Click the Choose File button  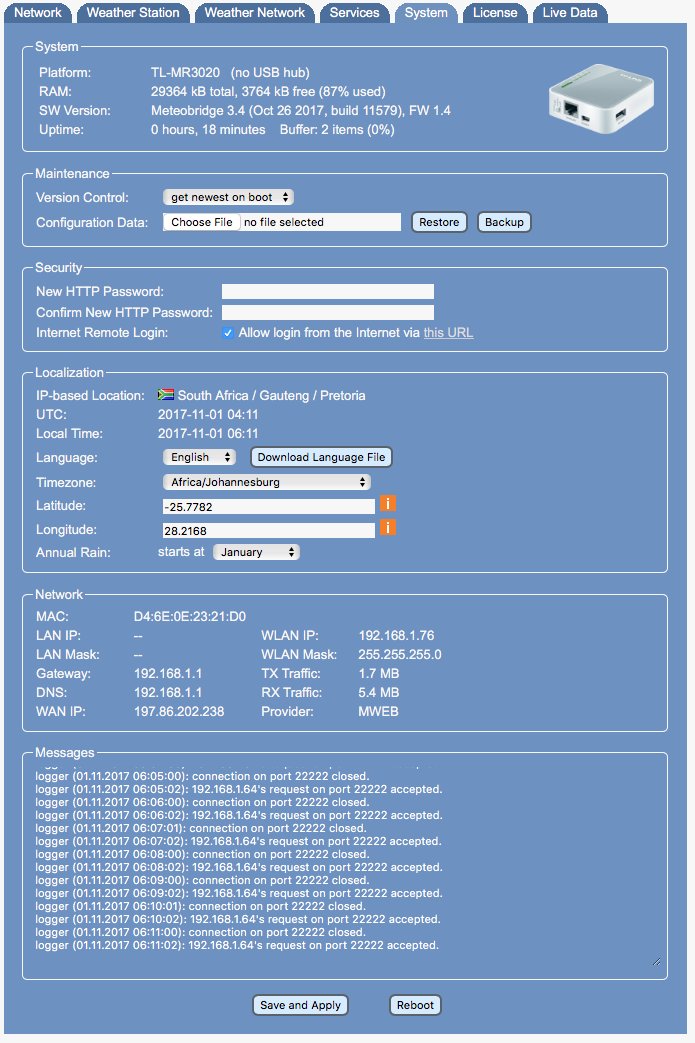(x=202, y=222)
